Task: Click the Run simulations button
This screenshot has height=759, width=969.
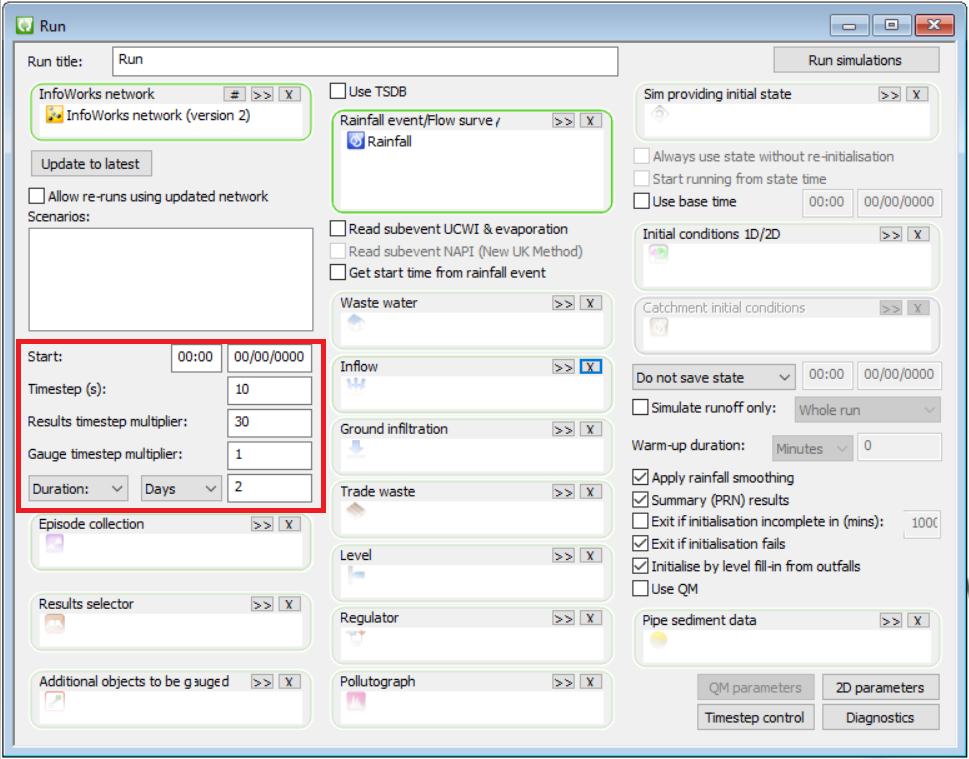Action: 855,60
